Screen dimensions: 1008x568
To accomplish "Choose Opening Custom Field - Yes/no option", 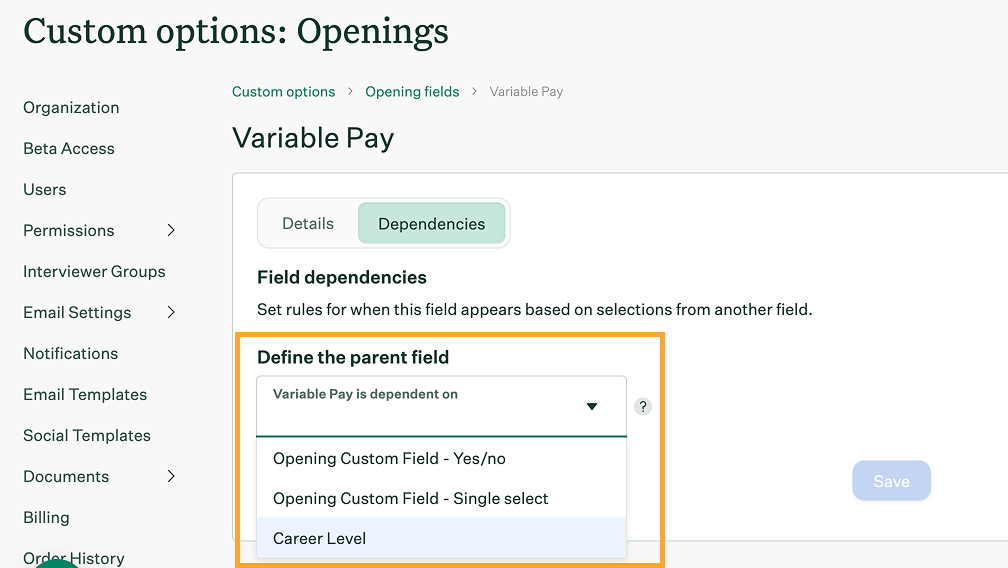I will 389,459.
